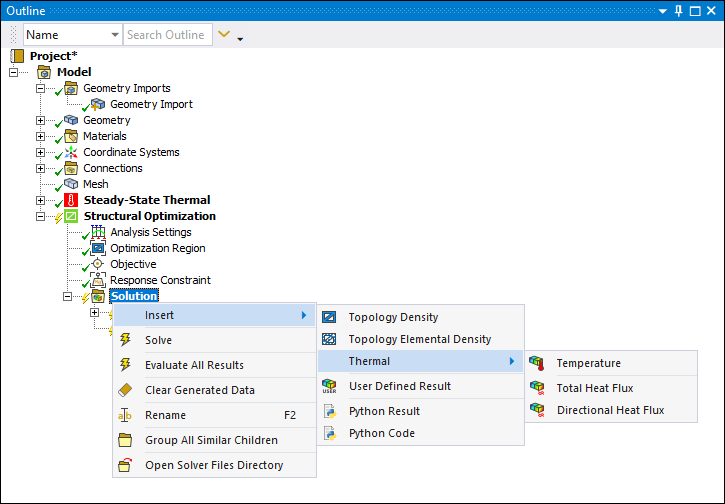Click the Temperature result icon
This screenshot has width=725, height=504.
tap(537, 363)
